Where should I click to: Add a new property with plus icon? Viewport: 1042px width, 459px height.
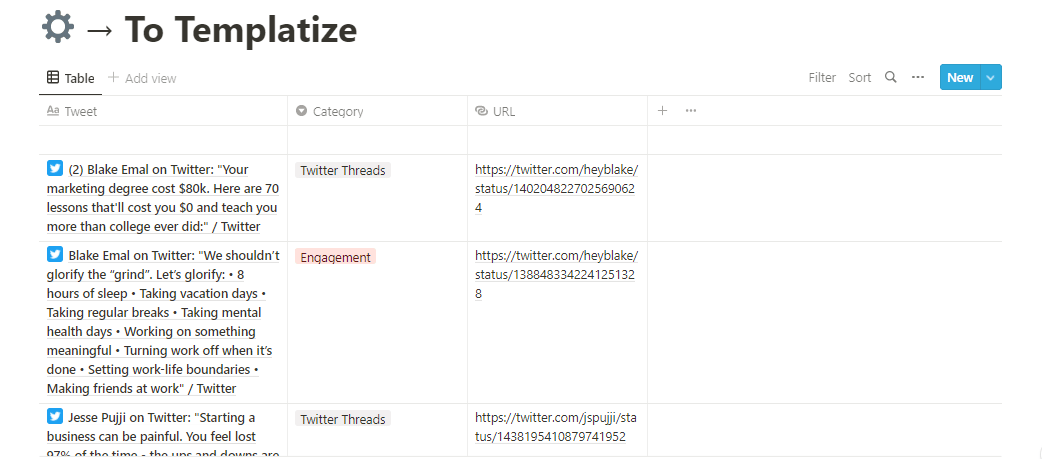[662, 111]
